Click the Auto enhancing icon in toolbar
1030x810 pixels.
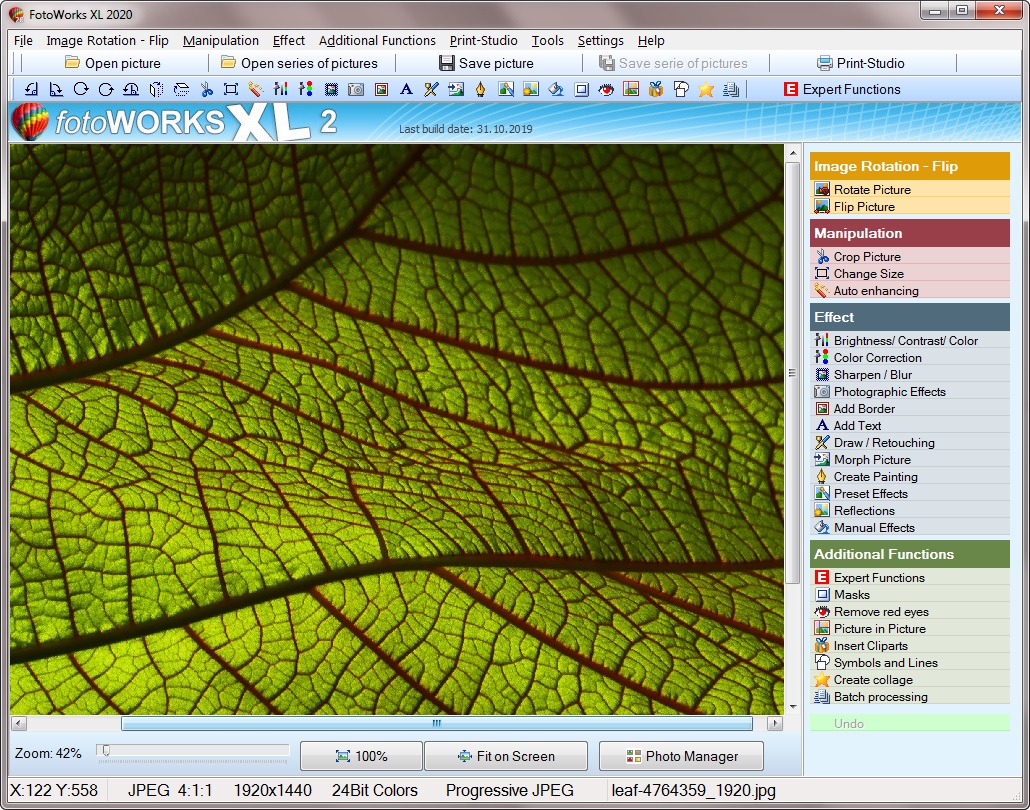pyautogui.click(x=256, y=89)
